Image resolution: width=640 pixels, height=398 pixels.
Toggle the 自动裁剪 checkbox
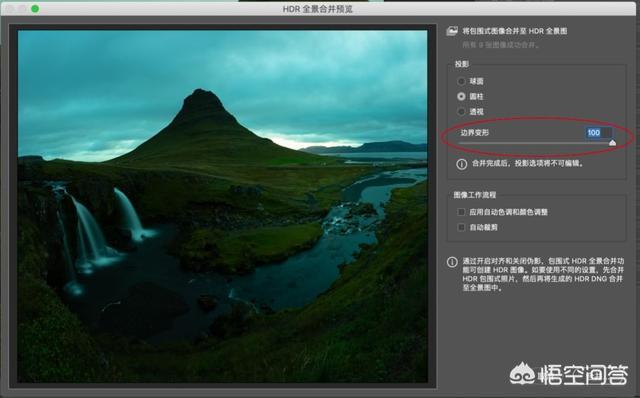pos(461,227)
